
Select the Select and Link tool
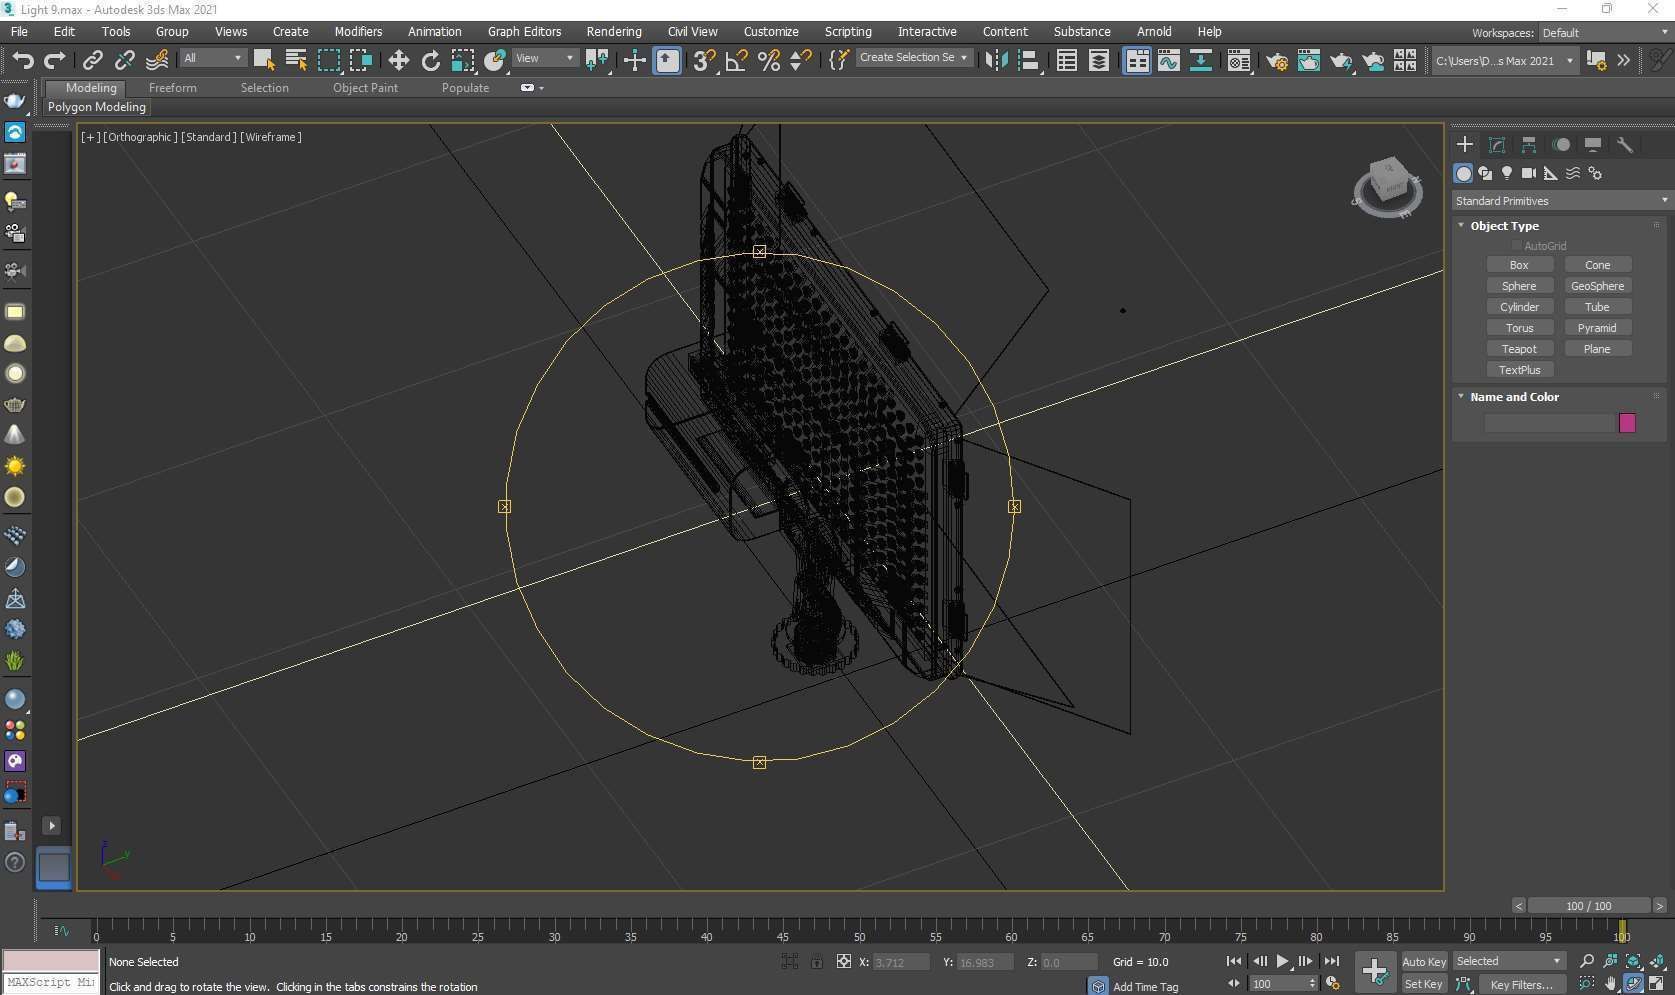coord(92,60)
